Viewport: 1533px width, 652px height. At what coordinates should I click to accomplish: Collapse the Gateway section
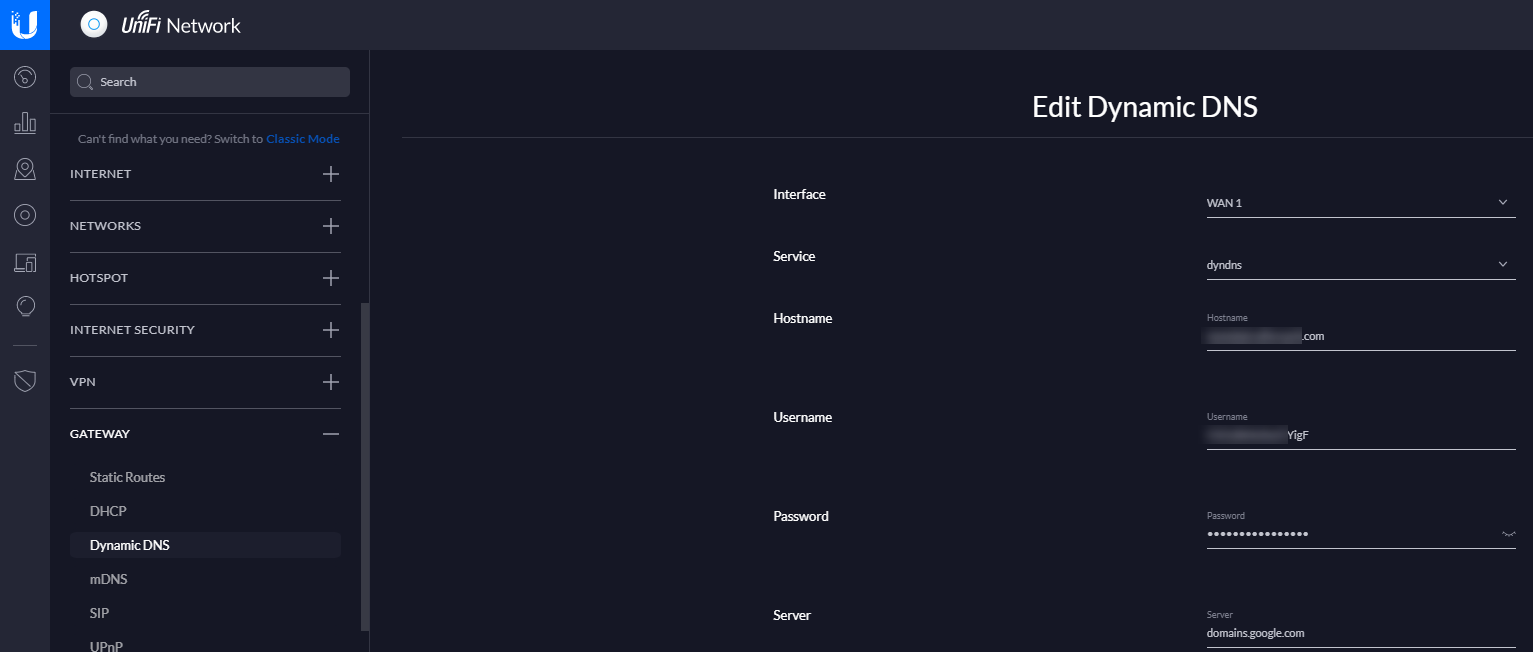point(331,434)
